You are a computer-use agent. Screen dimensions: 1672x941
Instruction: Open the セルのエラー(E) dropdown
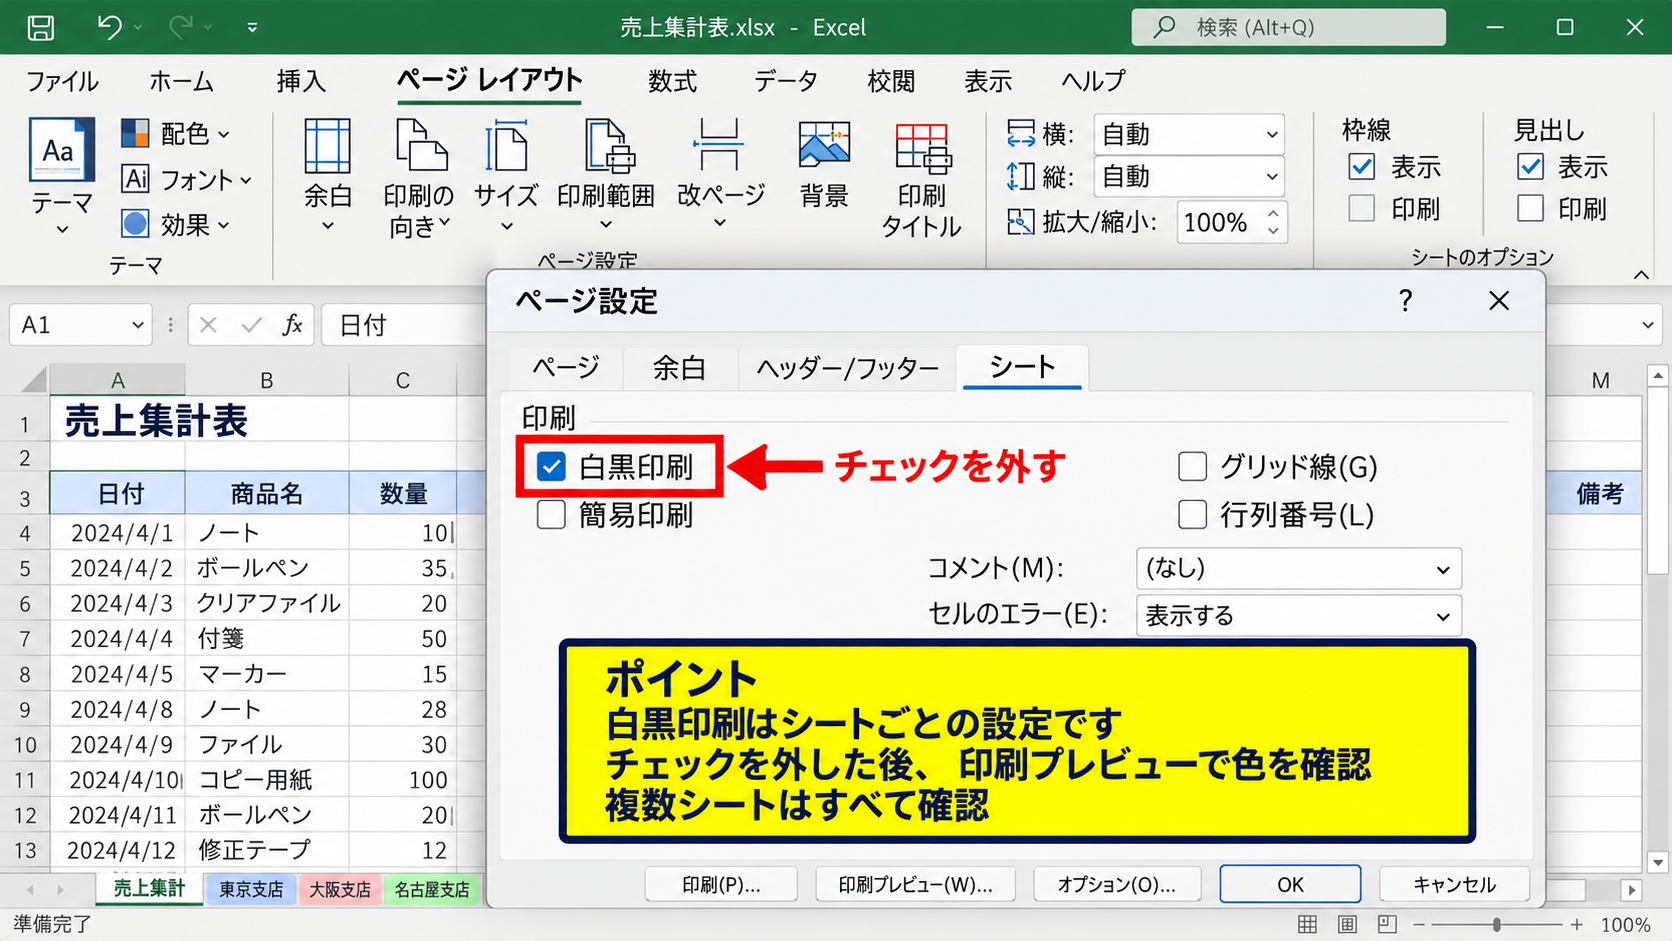click(x=1299, y=616)
